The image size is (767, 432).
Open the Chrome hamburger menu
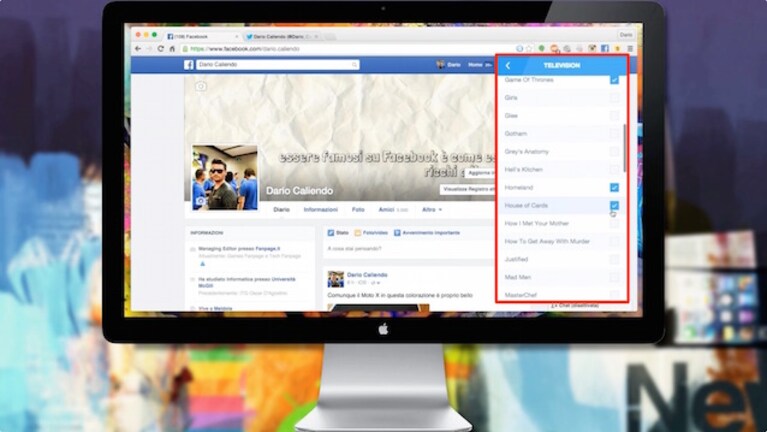(x=631, y=48)
